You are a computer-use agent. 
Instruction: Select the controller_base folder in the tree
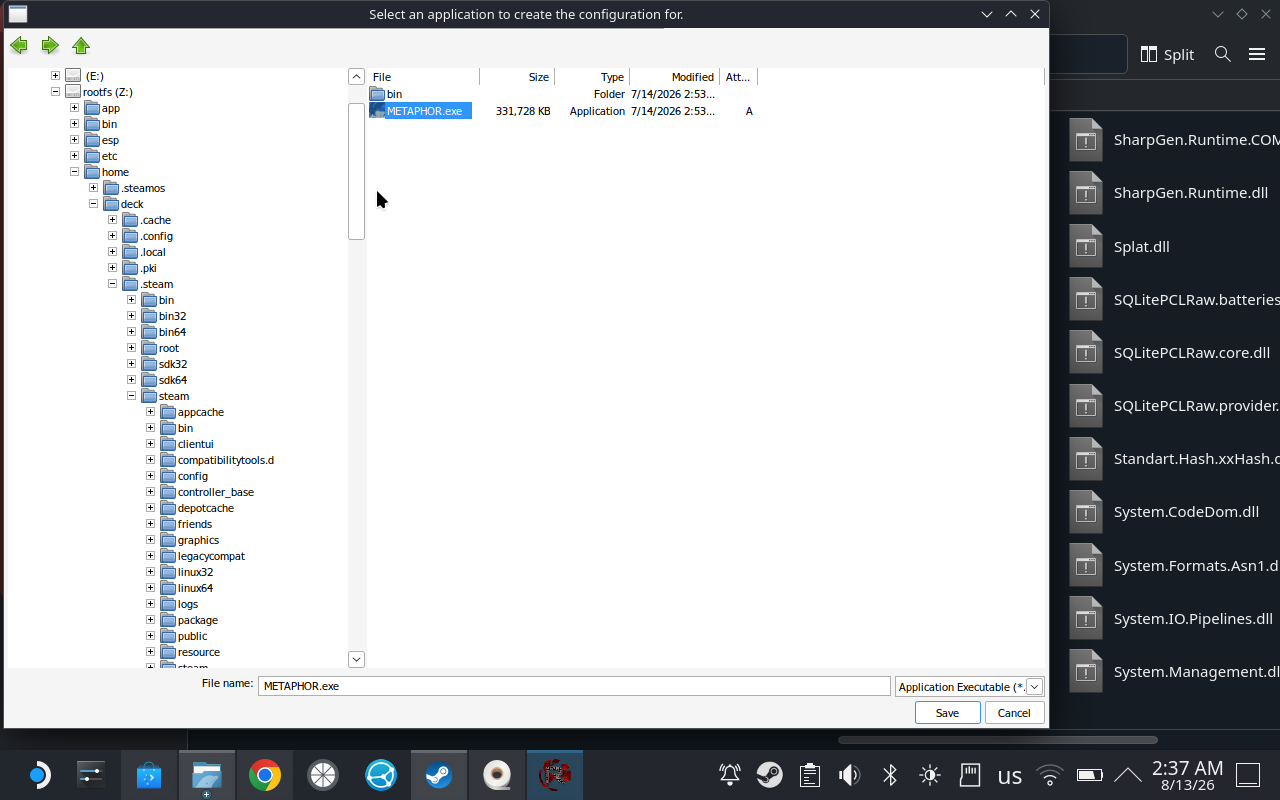[x=215, y=492]
